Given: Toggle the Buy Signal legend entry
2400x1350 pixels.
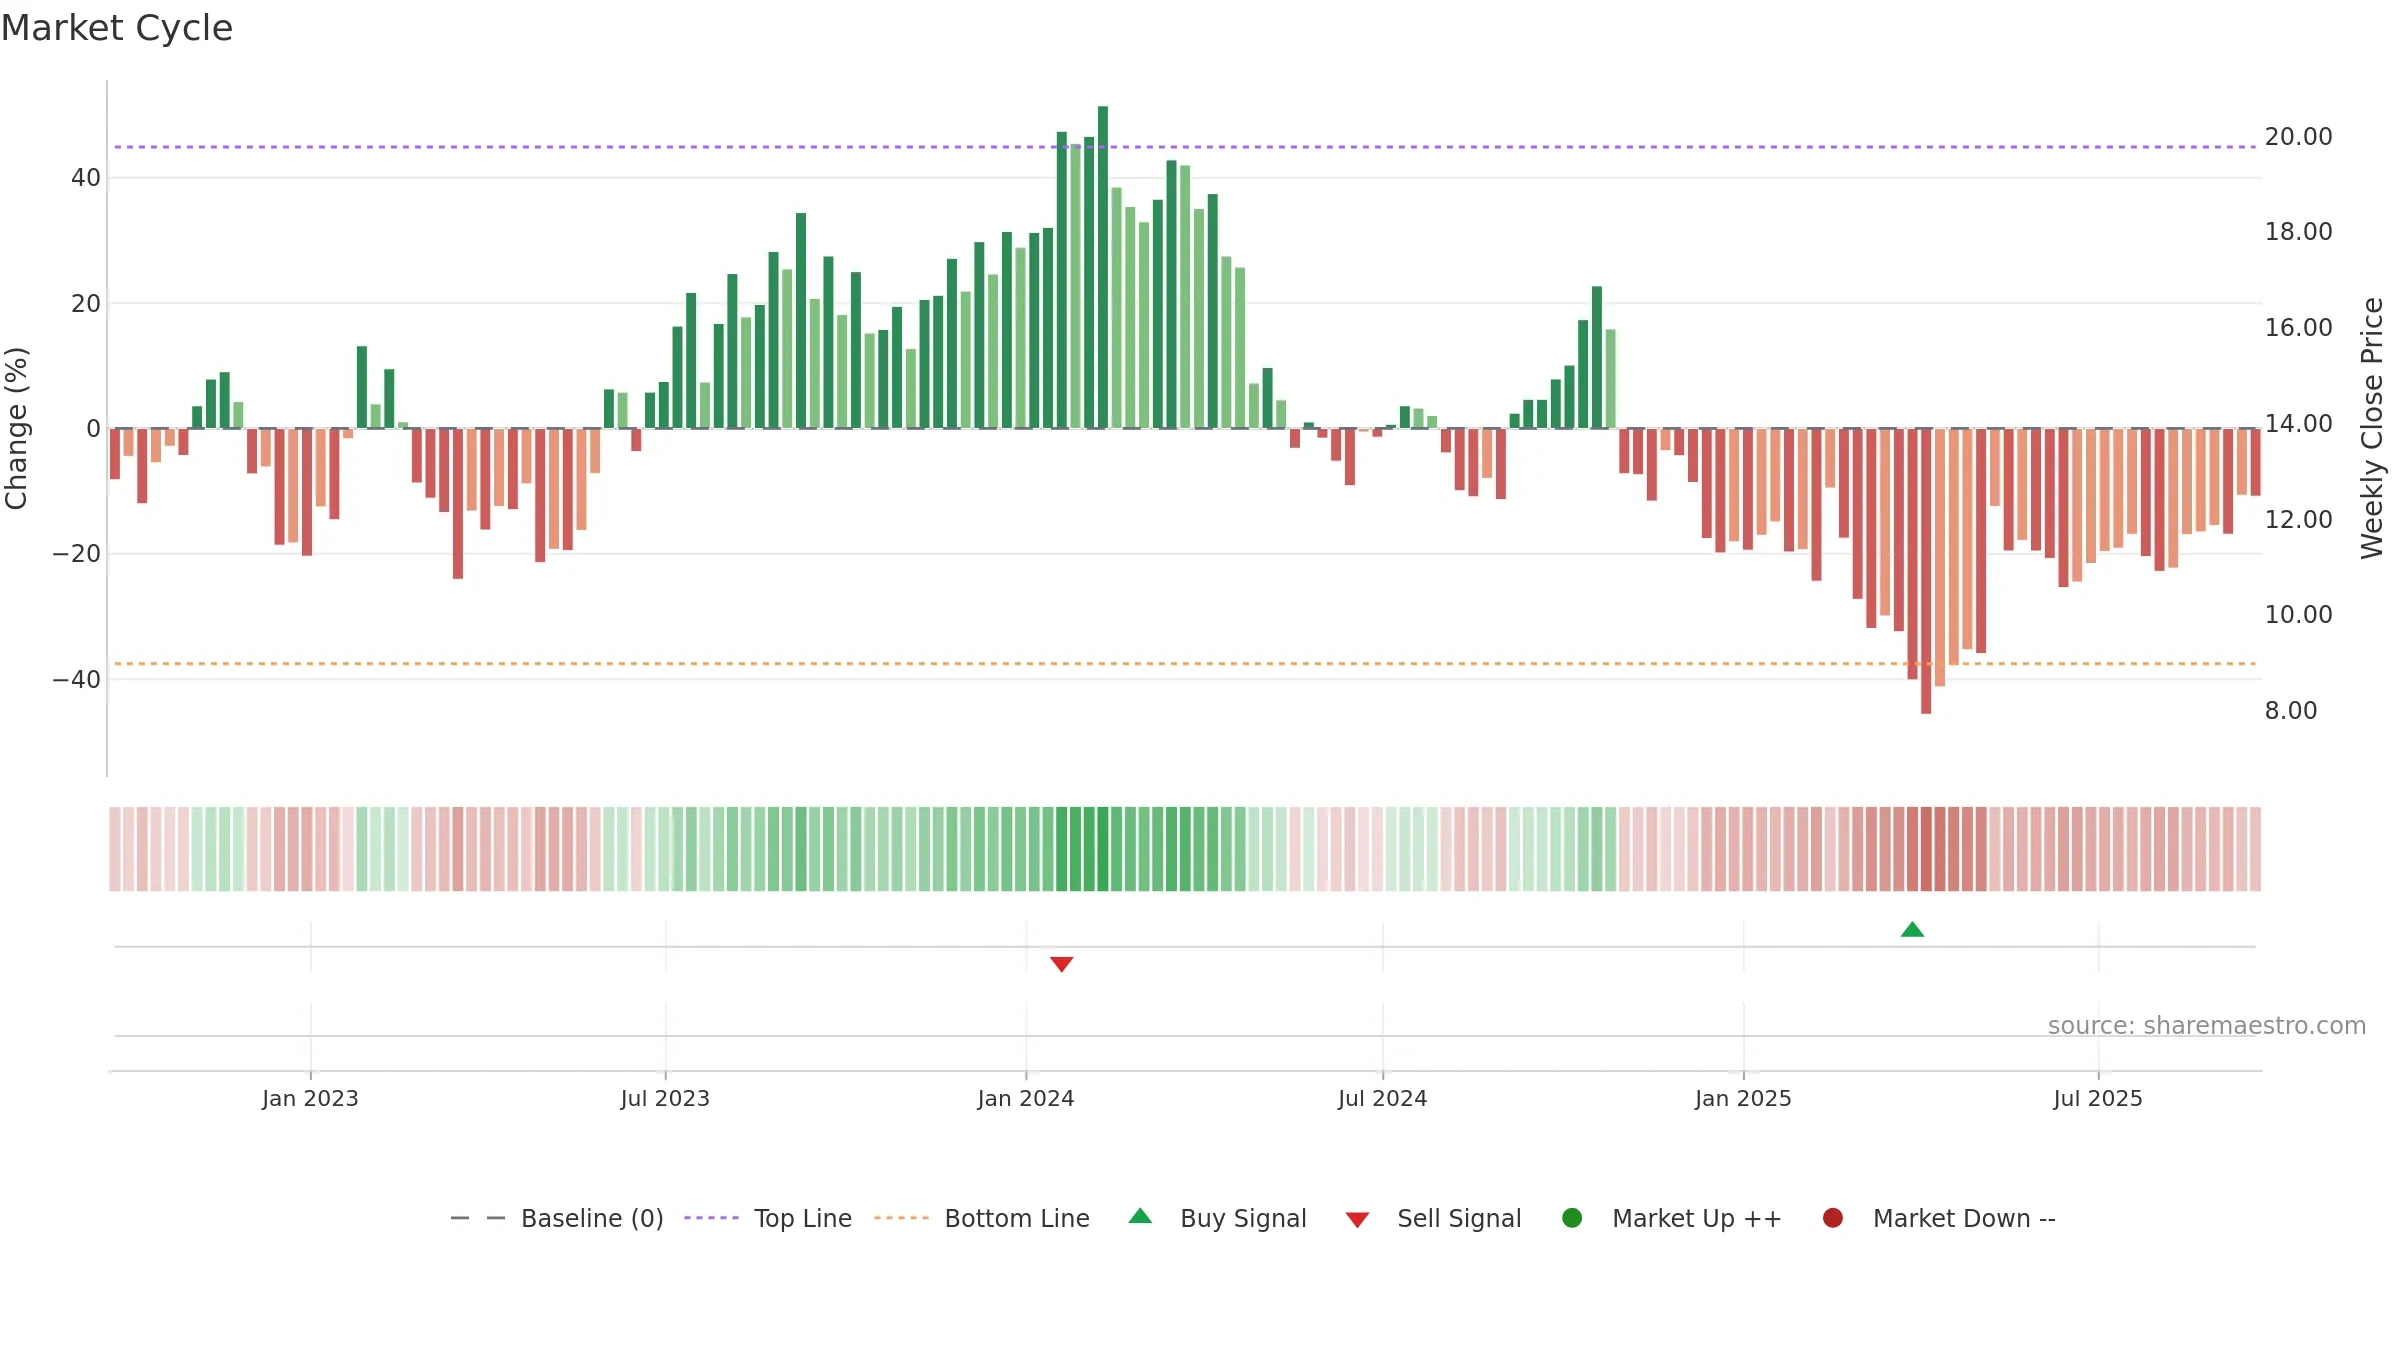Looking at the screenshot, I should tap(1217, 1218).
